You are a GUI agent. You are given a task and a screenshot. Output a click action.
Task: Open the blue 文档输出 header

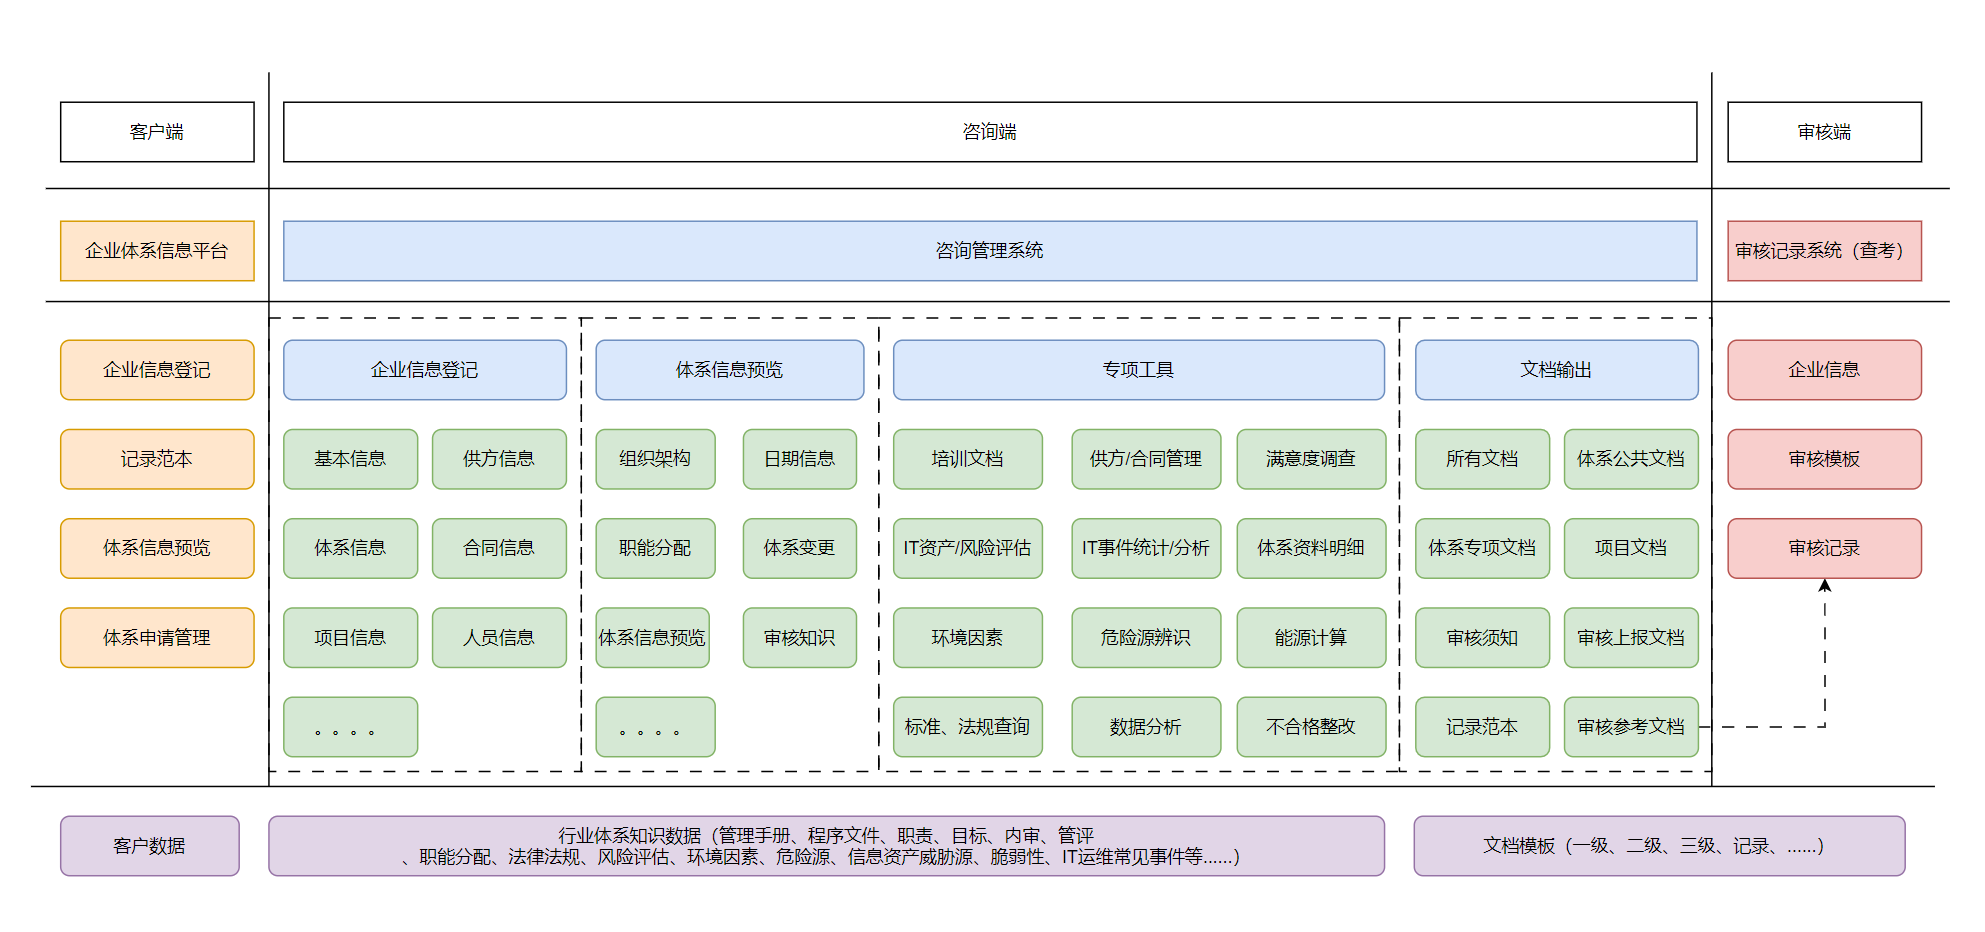(1556, 370)
